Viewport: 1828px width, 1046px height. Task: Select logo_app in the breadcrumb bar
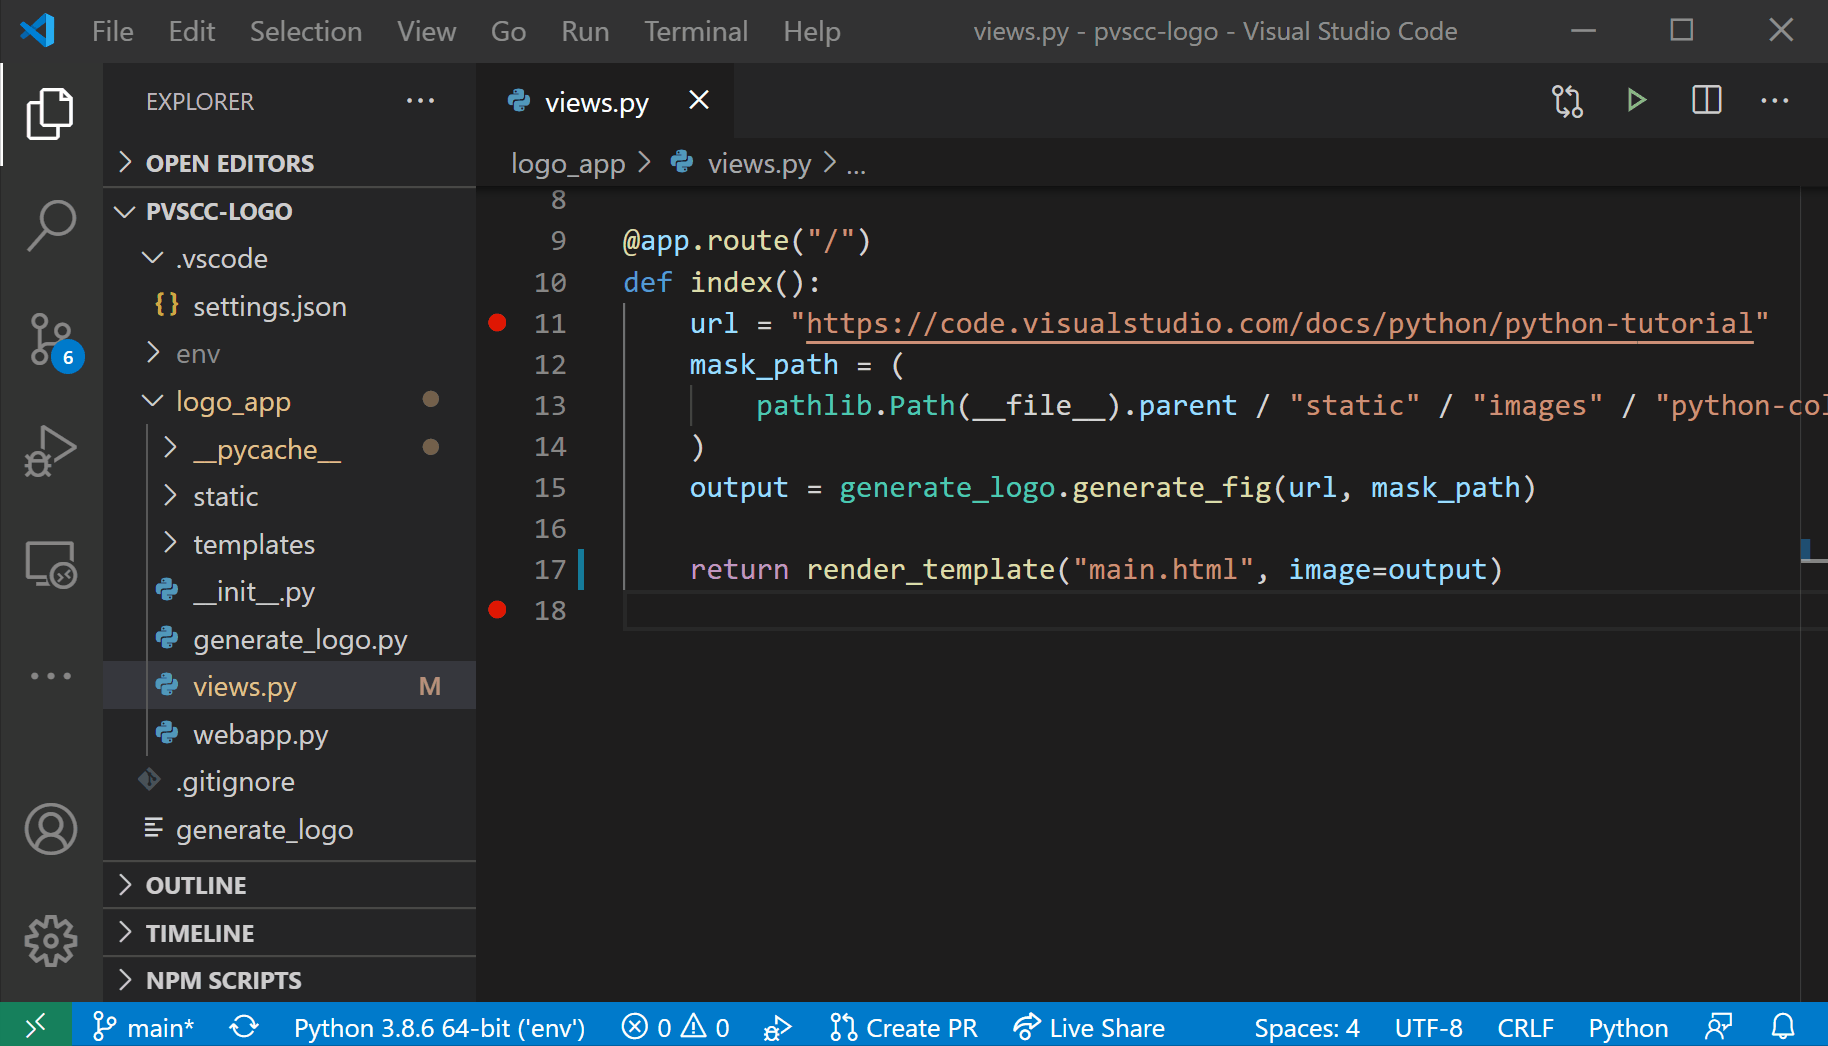click(x=567, y=162)
